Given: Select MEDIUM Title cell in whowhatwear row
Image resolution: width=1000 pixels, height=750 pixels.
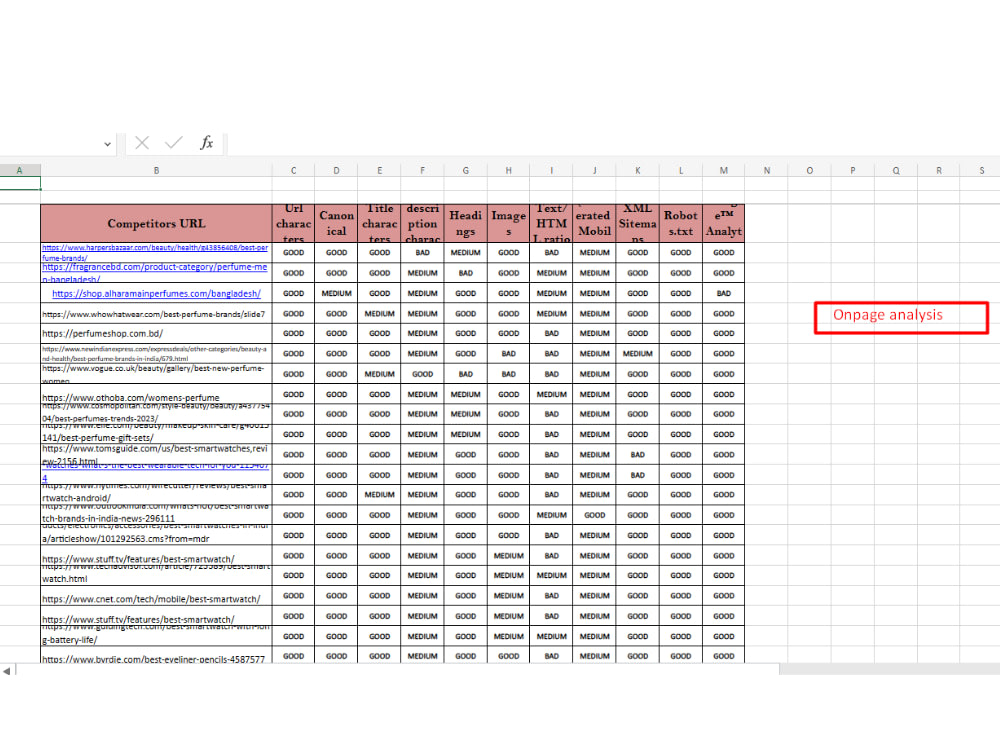Looking at the screenshot, I should point(379,314).
